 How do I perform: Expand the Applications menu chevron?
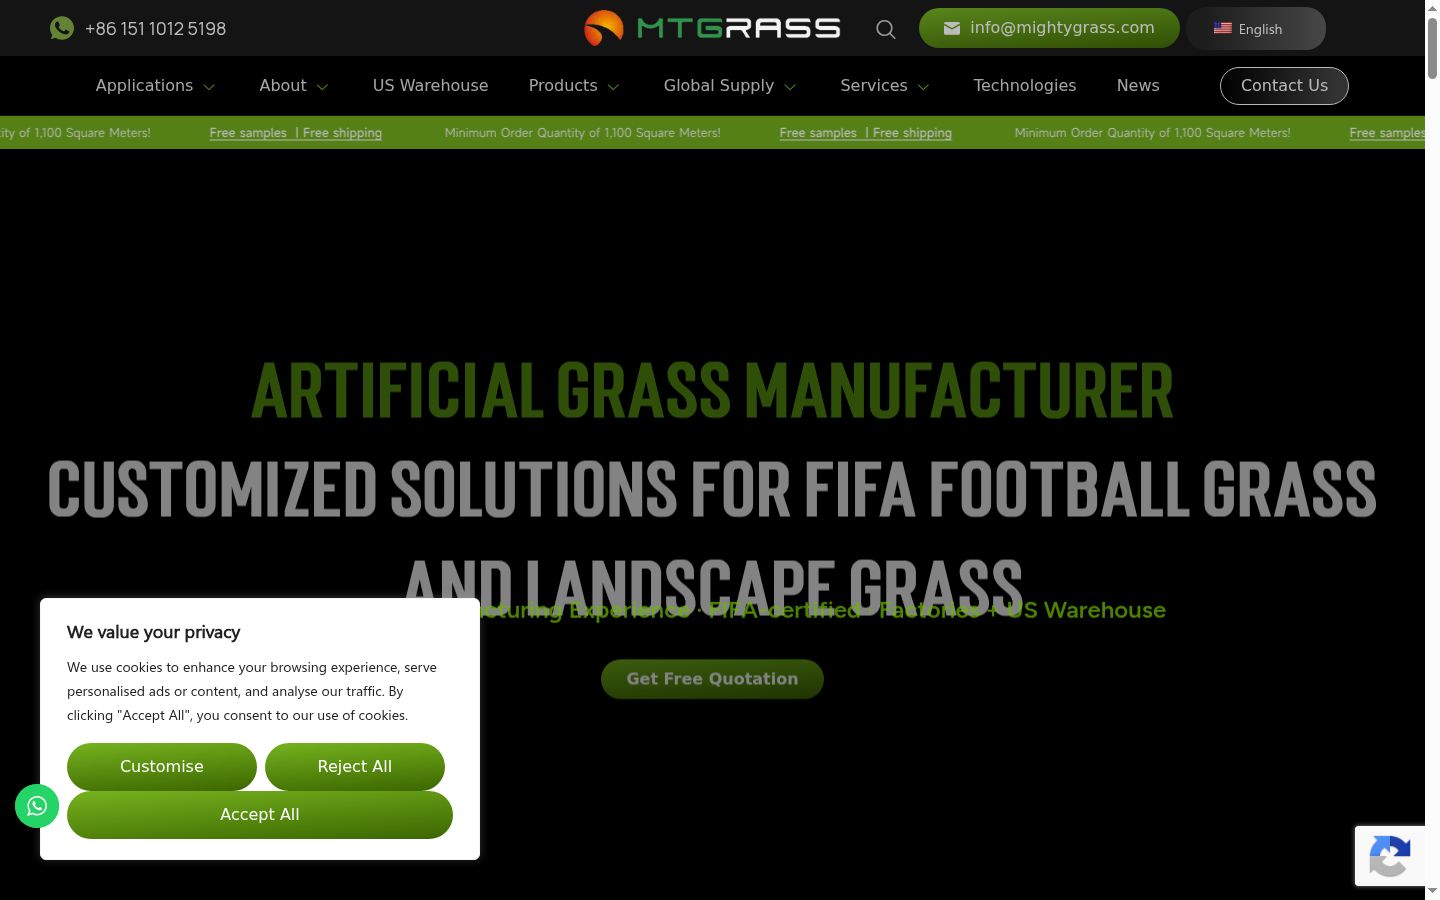209,87
